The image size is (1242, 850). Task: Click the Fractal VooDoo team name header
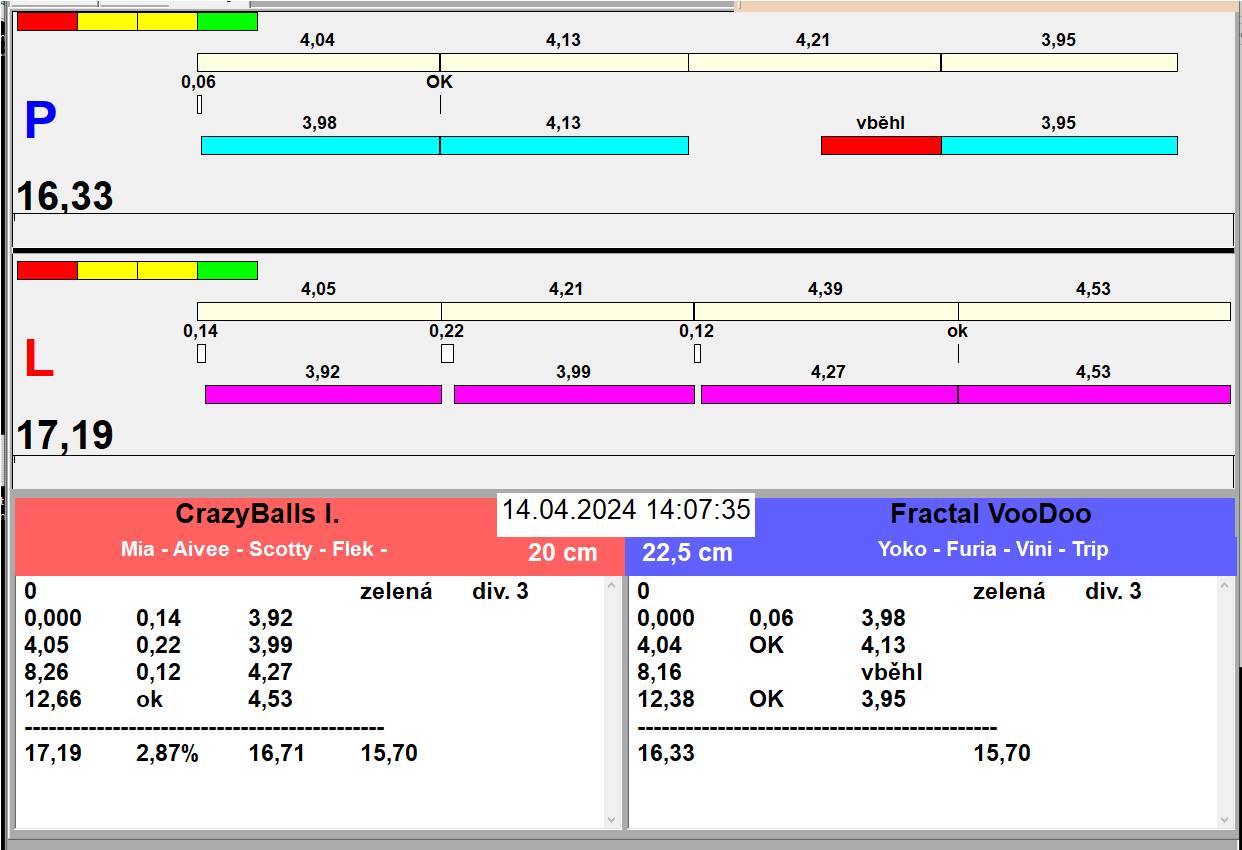click(x=990, y=514)
